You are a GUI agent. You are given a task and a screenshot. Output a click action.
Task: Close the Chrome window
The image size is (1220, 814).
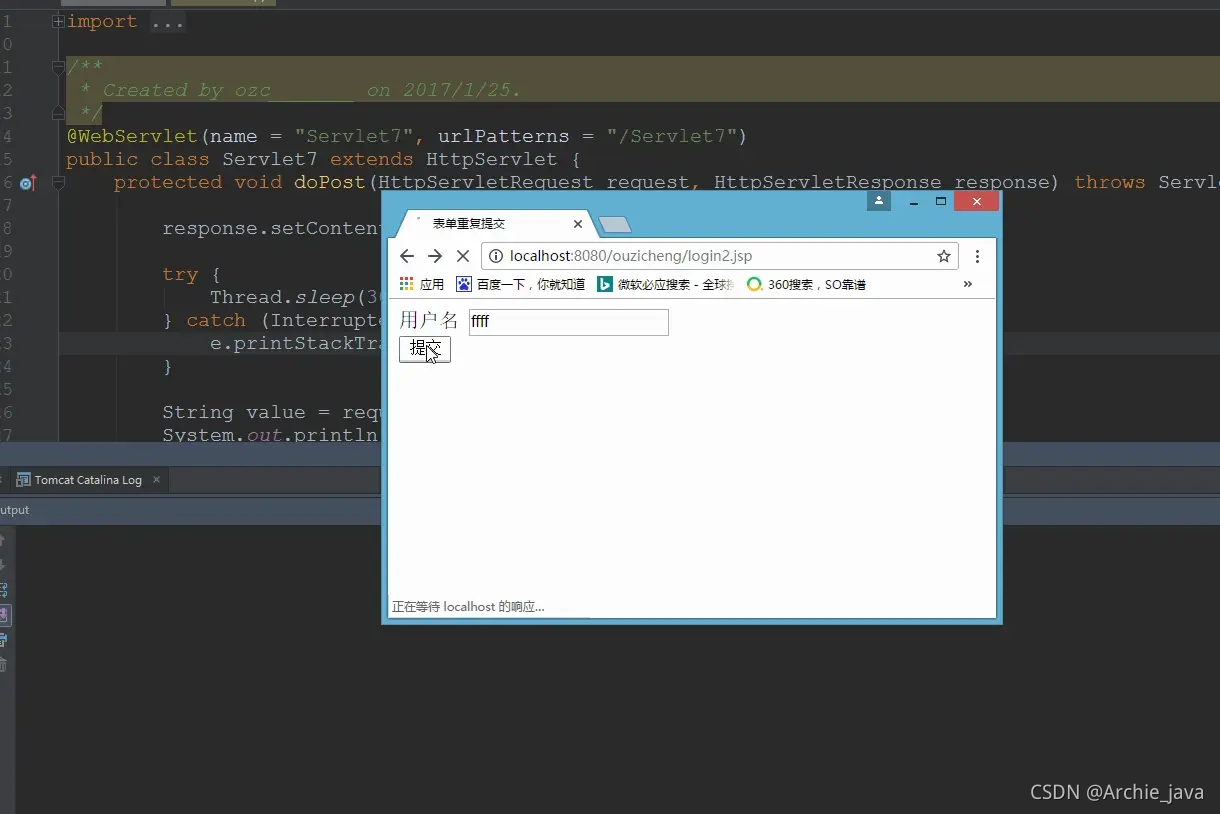pos(976,201)
